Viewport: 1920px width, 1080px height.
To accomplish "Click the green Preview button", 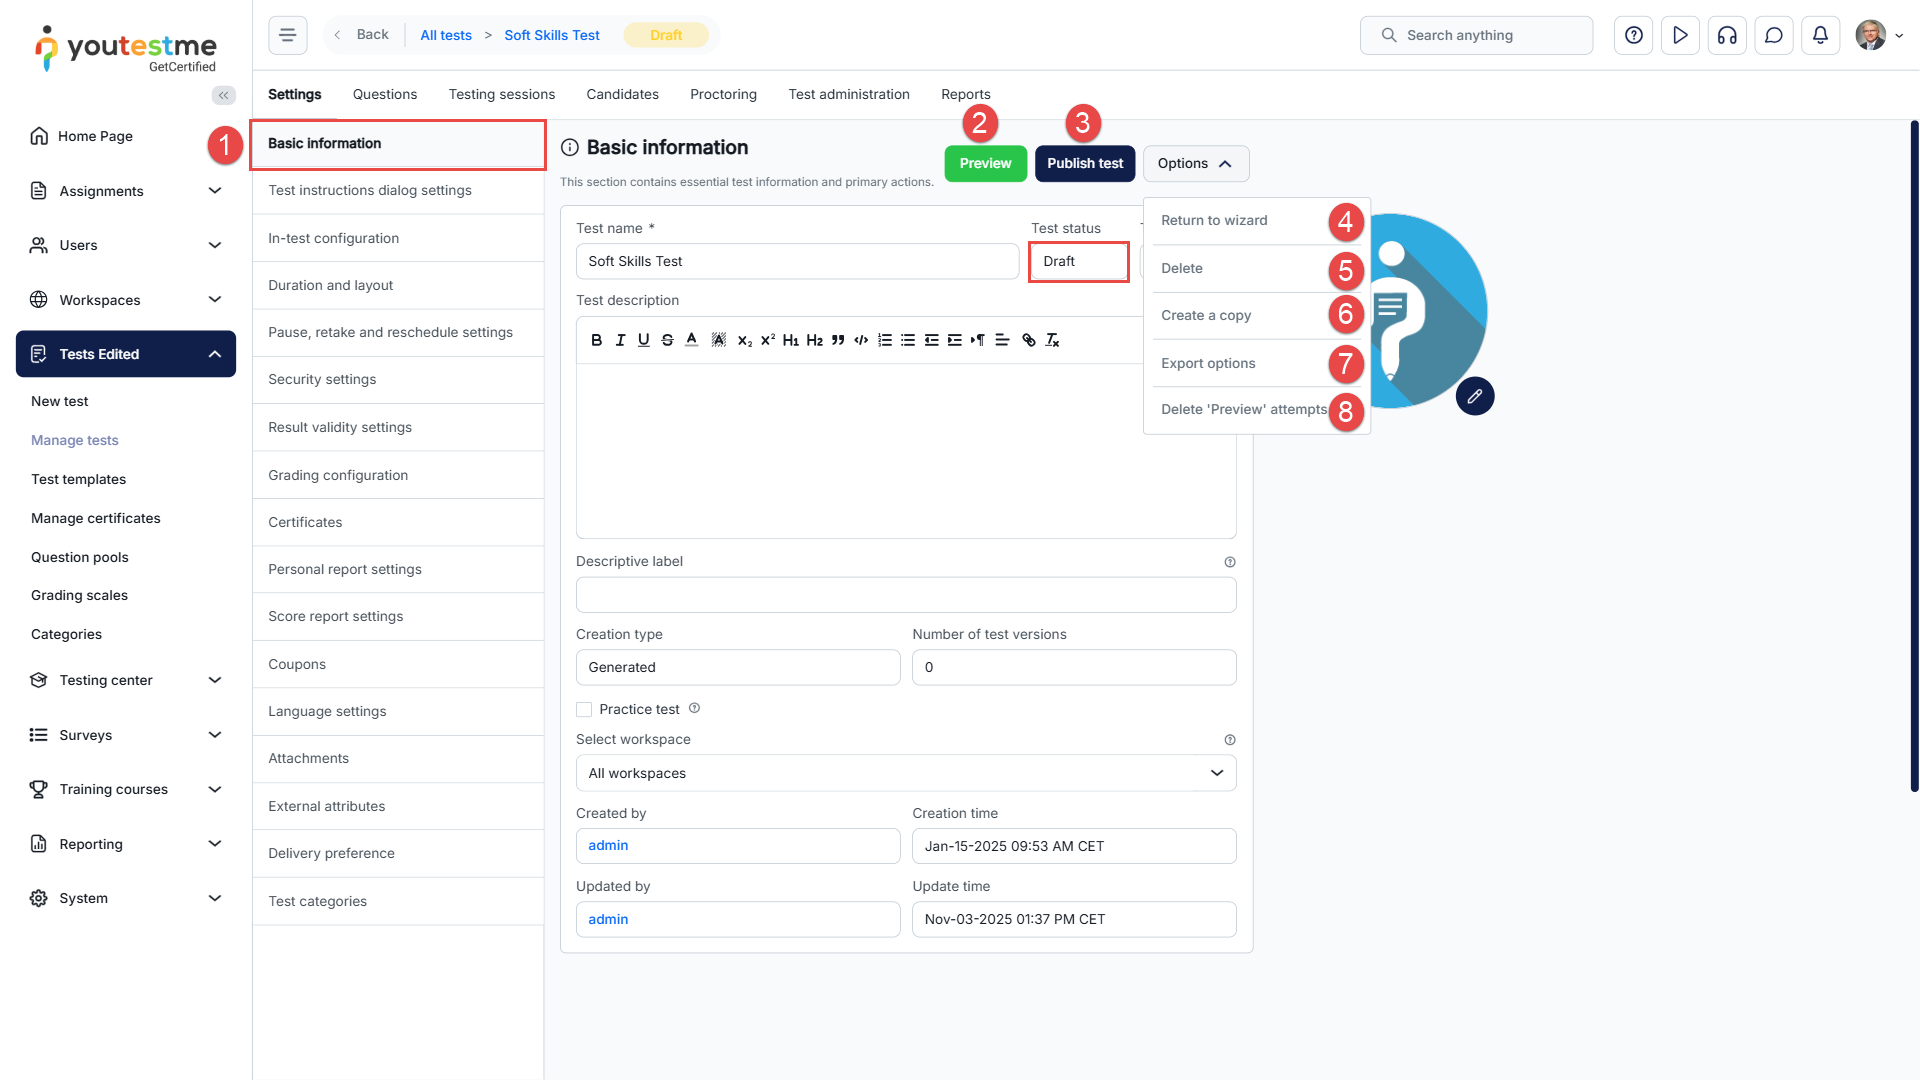I will point(985,163).
